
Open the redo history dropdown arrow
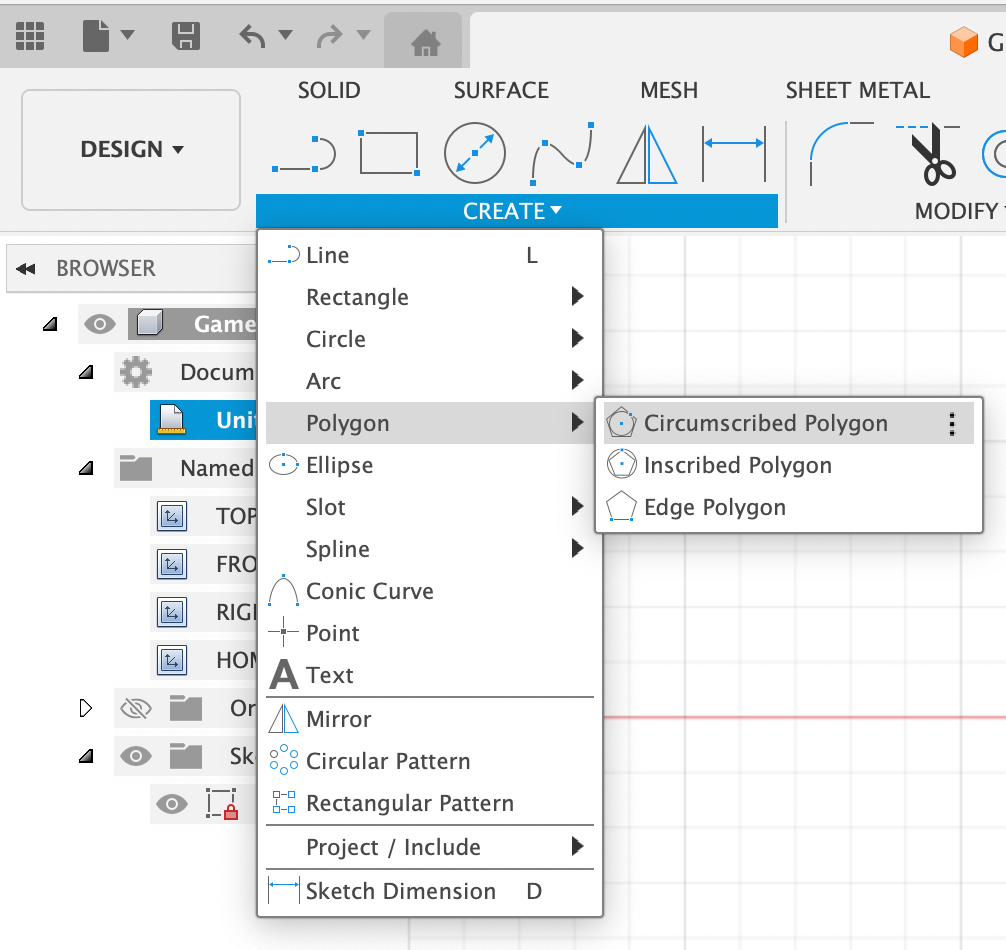click(364, 34)
